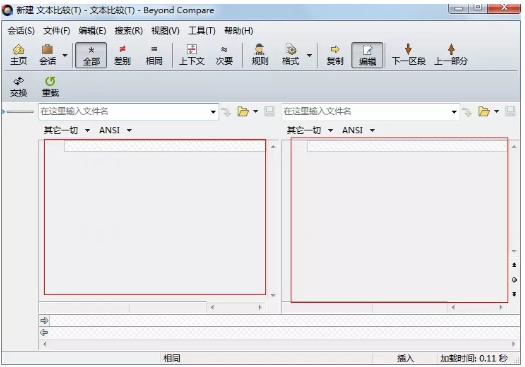Open the 工具(T) menu

coord(202,31)
